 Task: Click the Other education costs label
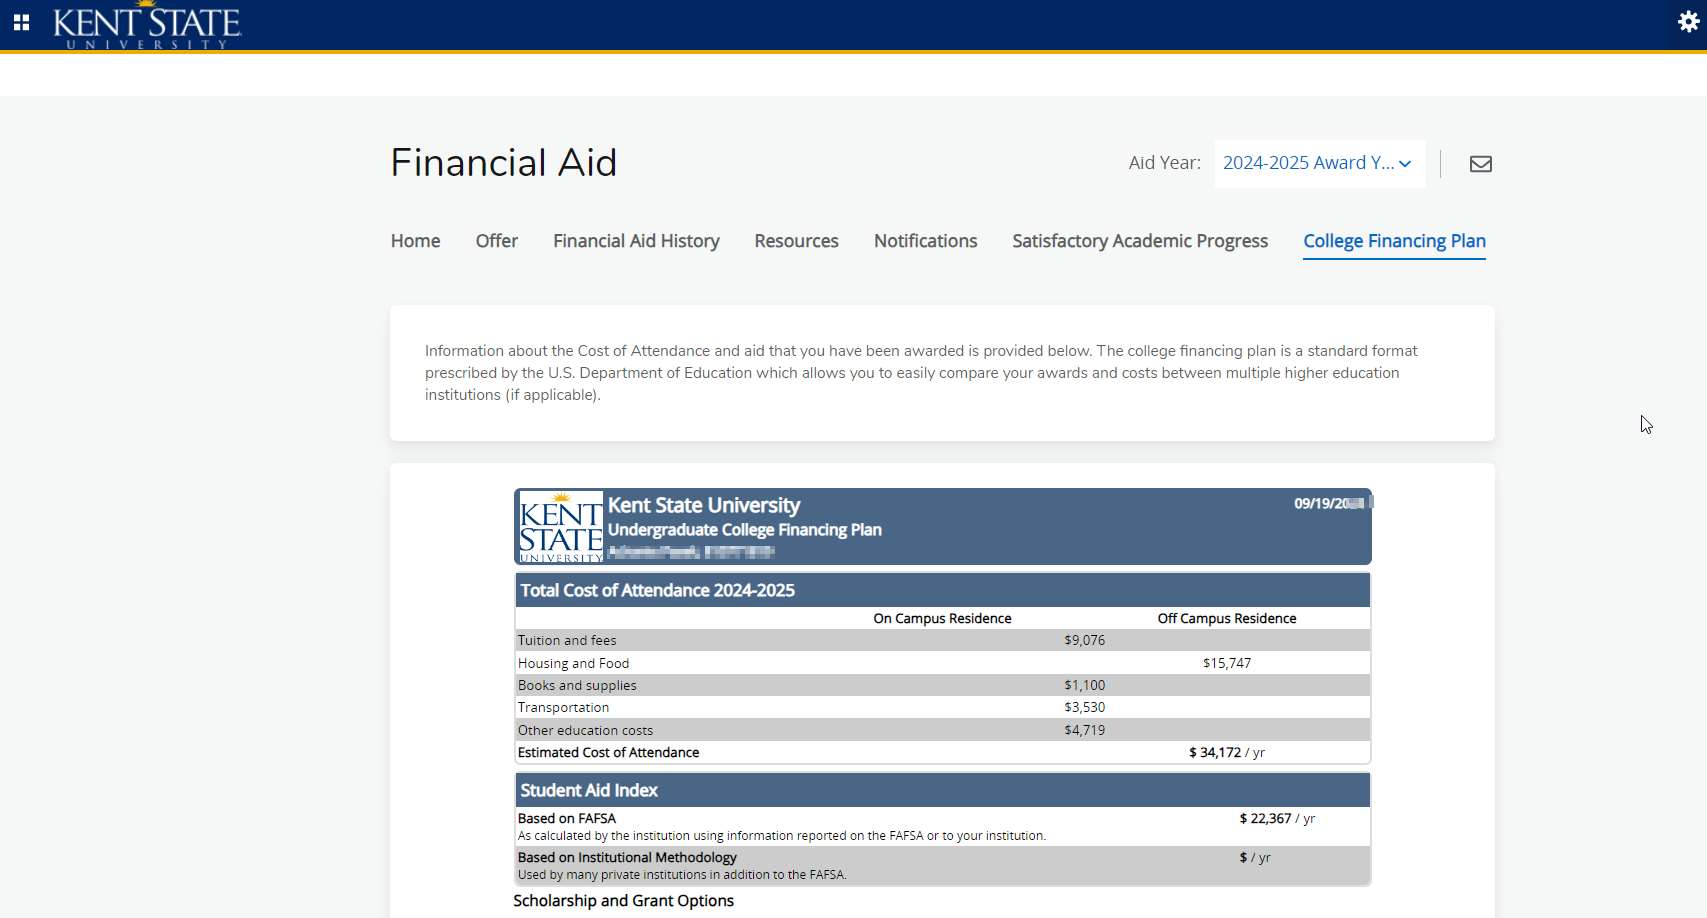585,730
